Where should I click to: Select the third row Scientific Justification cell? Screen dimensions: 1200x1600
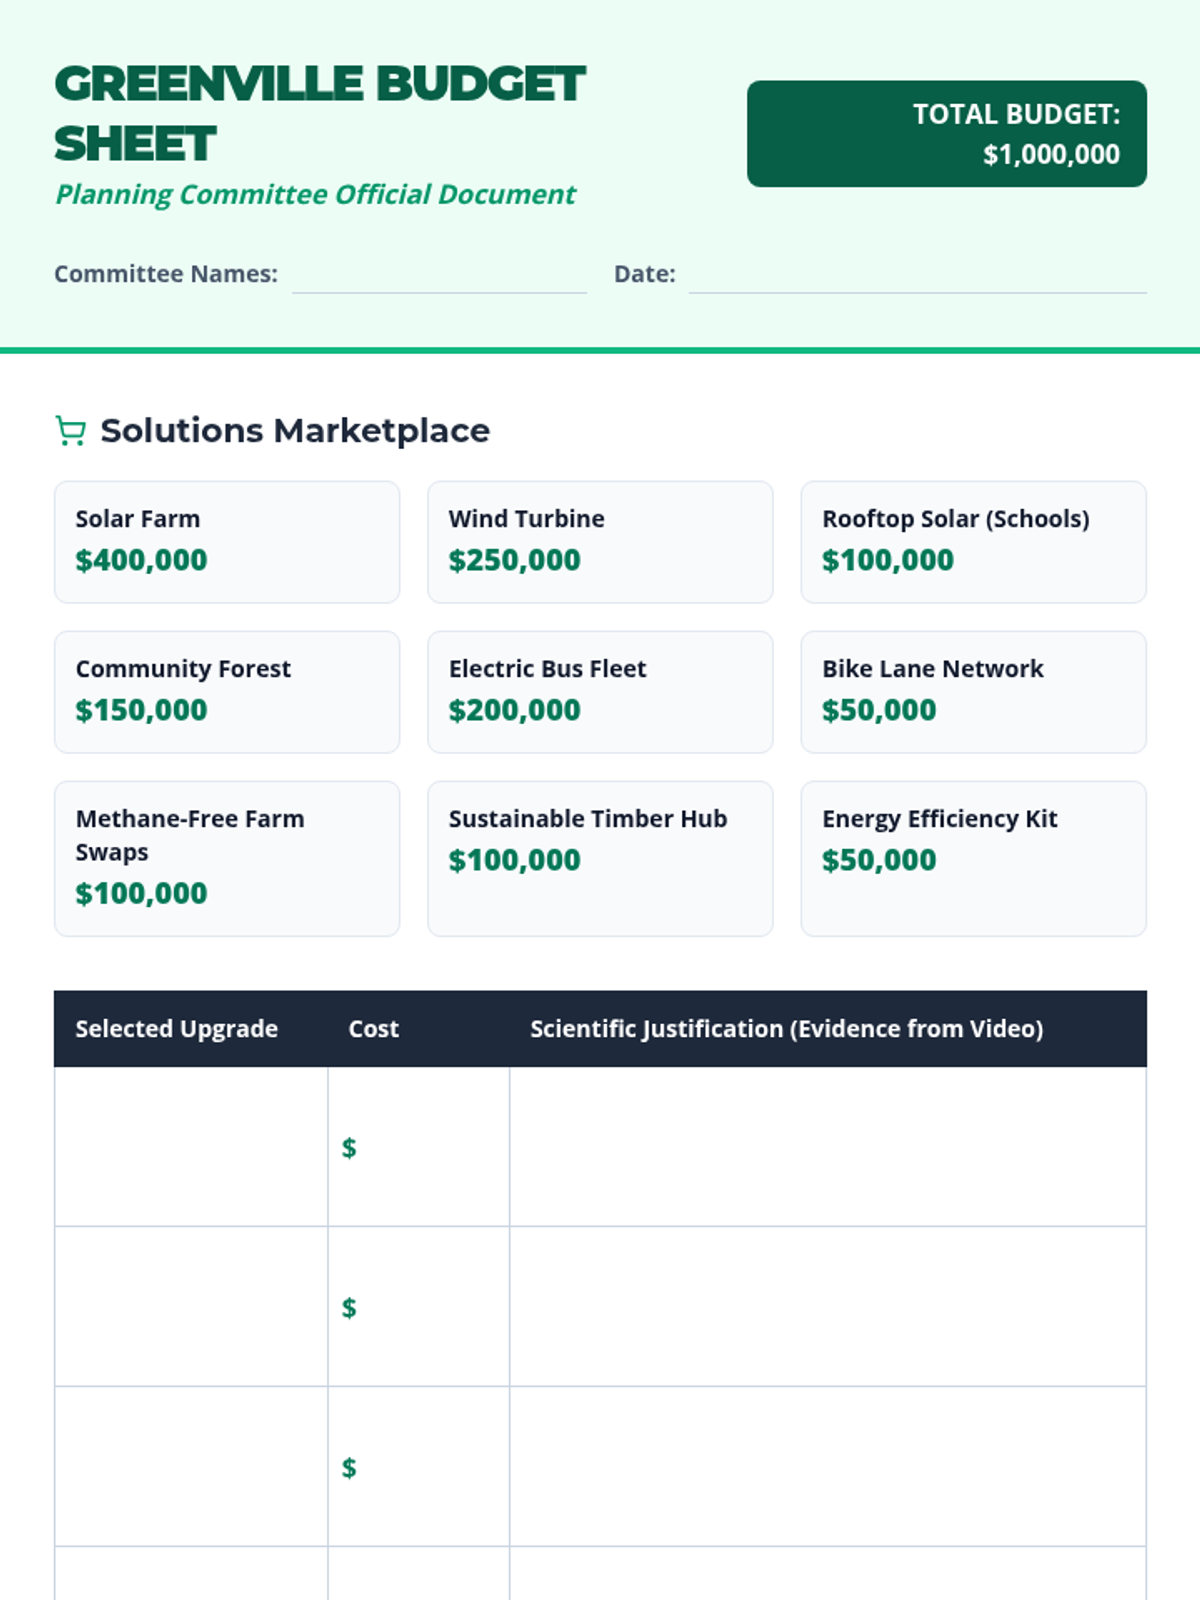827,1467
